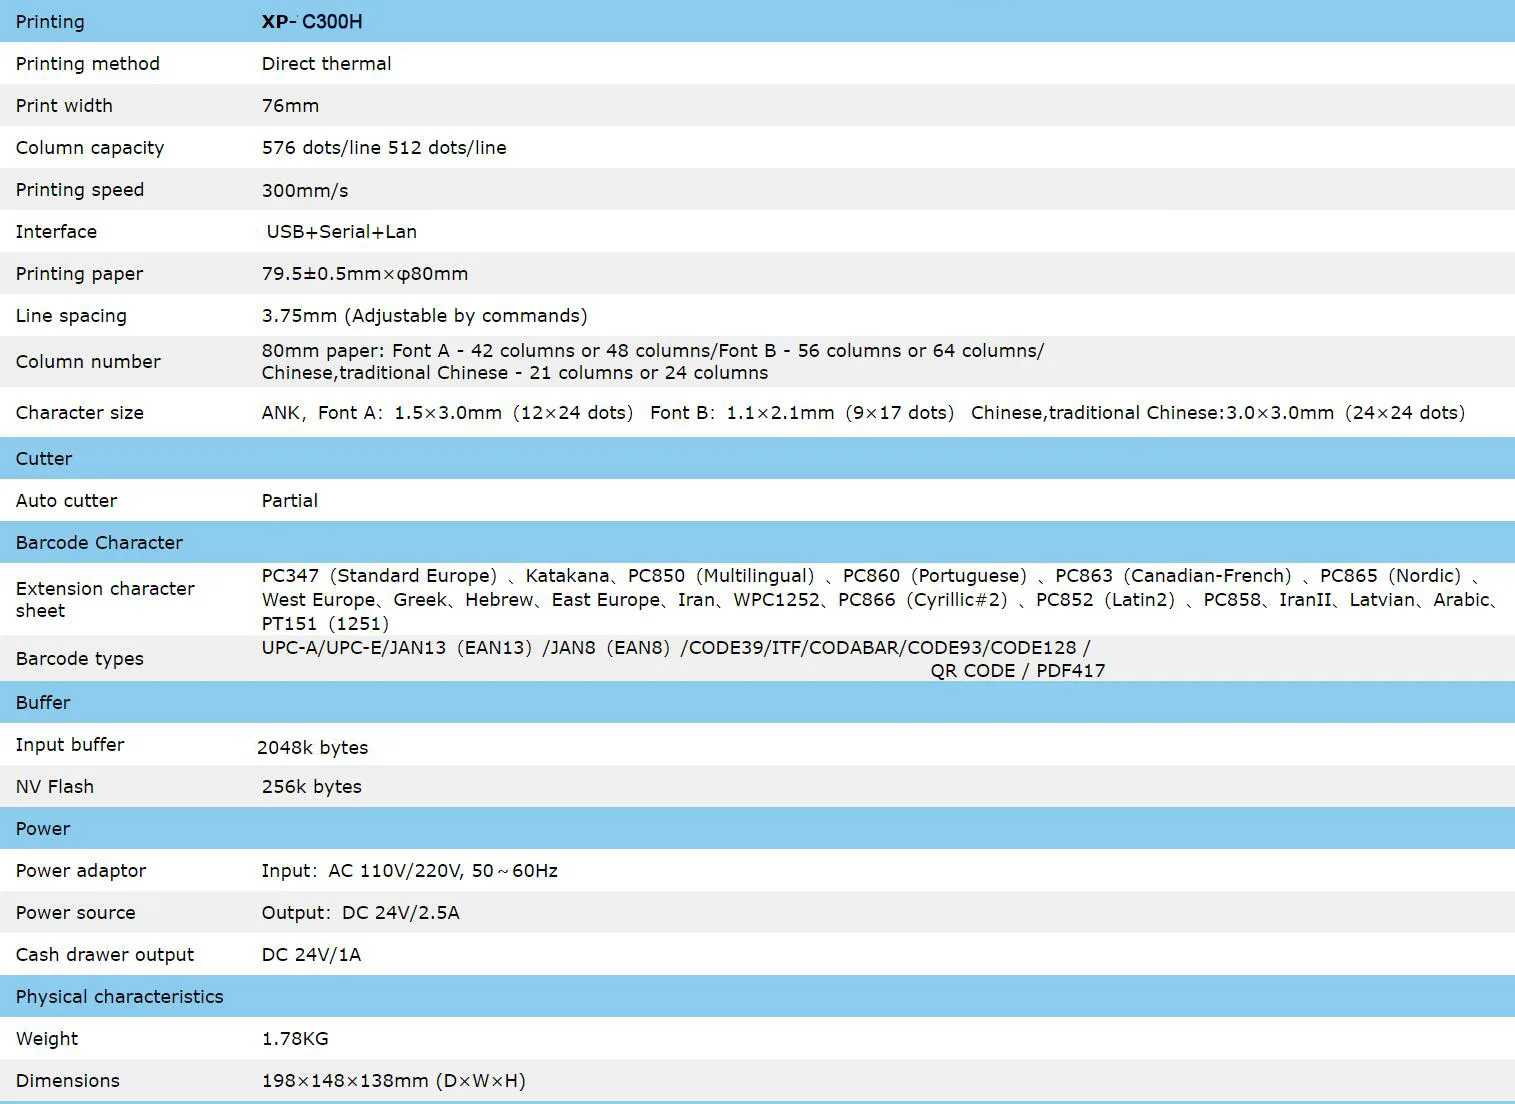Click the 'Dimensions' label
This screenshot has width=1515, height=1104.
[x=68, y=1081]
